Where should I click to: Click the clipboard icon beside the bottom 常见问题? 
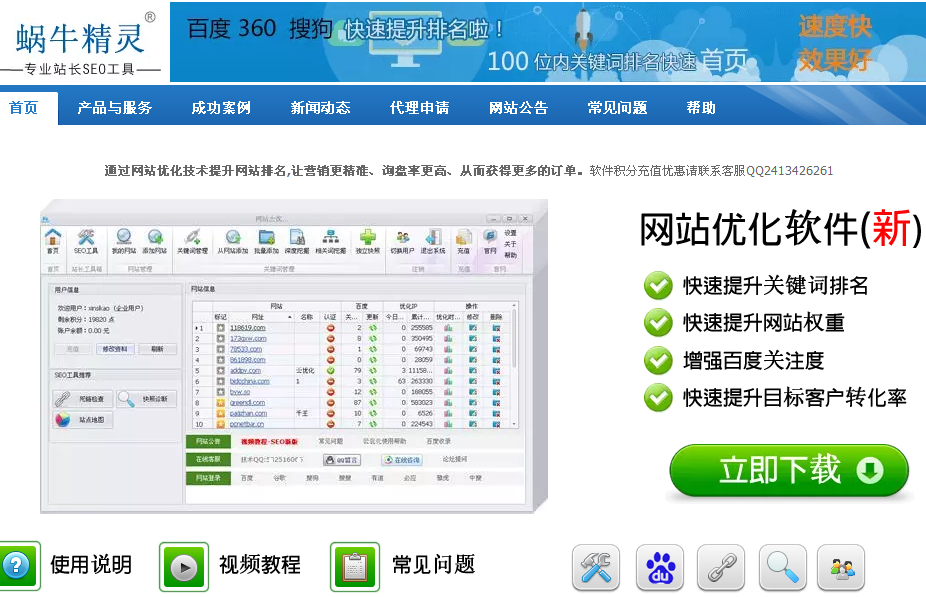[x=355, y=567]
